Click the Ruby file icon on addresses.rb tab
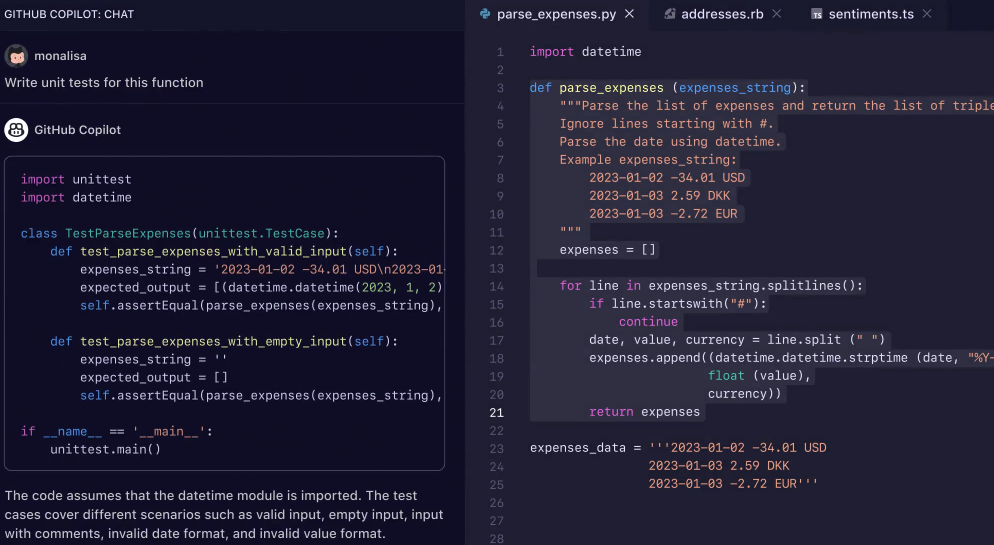 (668, 14)
